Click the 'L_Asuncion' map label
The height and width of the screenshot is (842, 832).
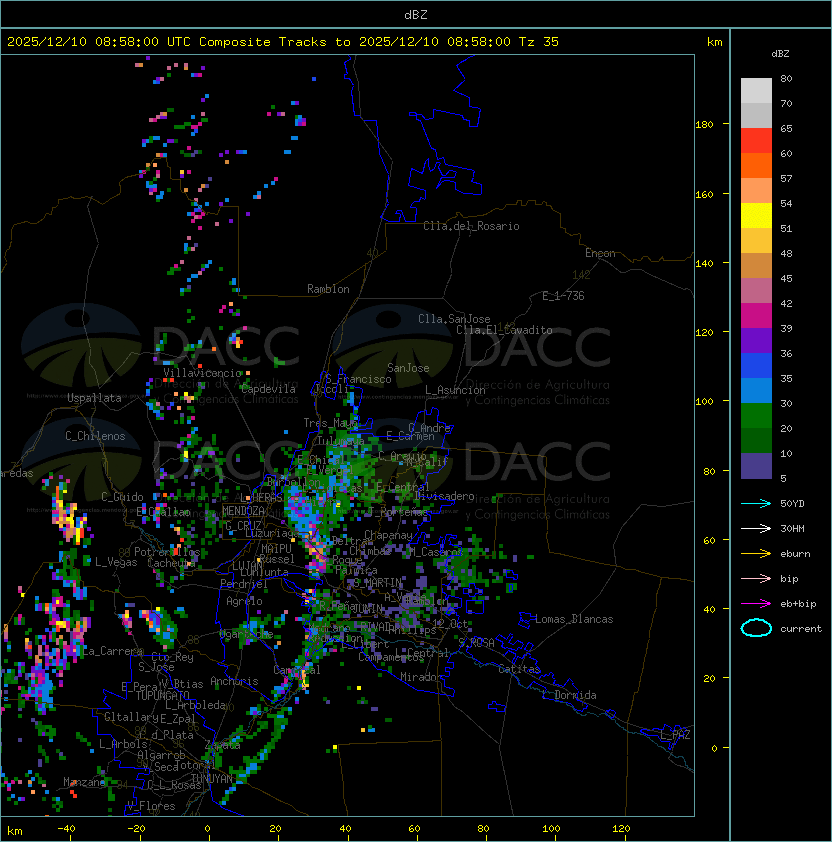pyautogui.click(x=455, y=390)
